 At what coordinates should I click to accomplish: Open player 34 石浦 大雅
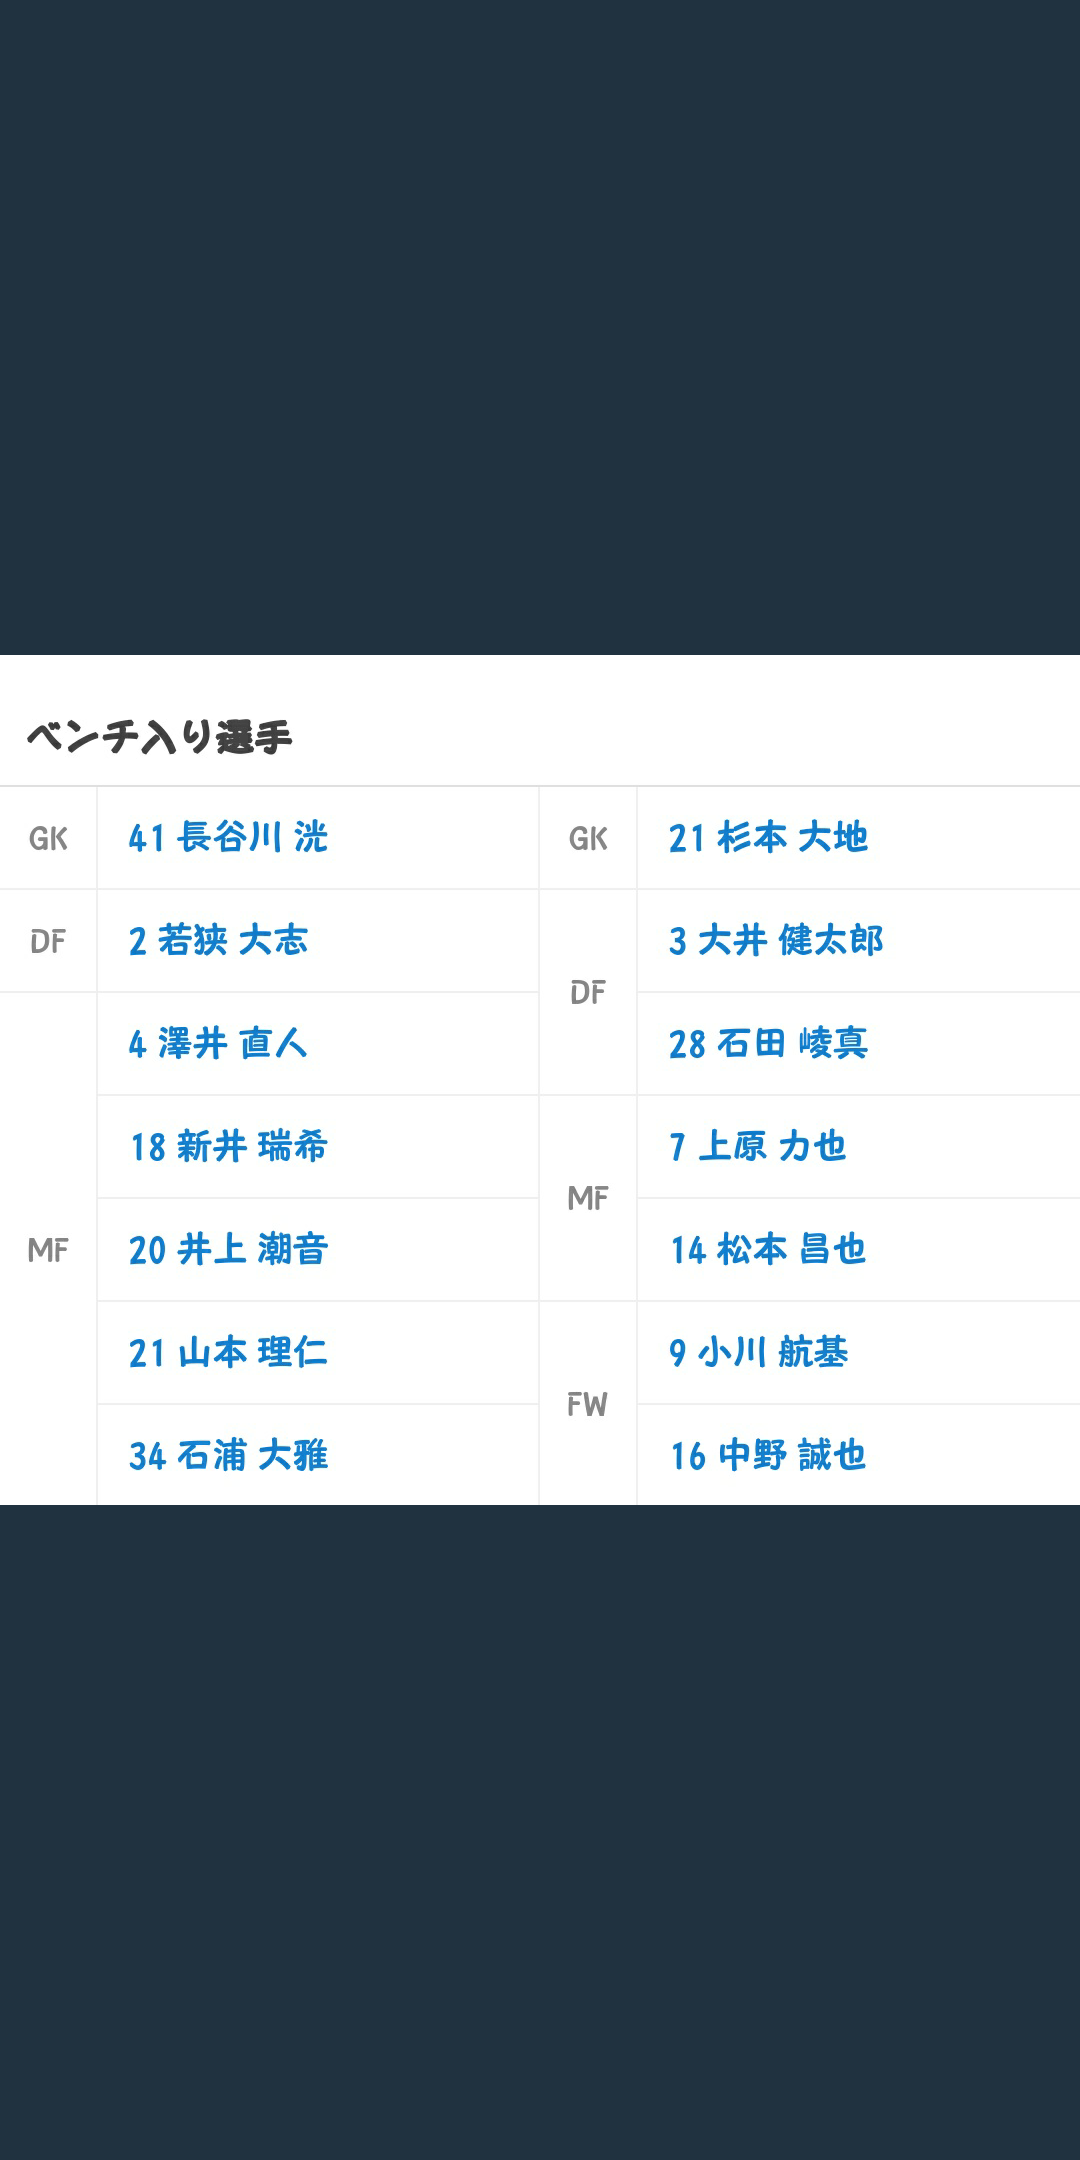coord(228,1456)
